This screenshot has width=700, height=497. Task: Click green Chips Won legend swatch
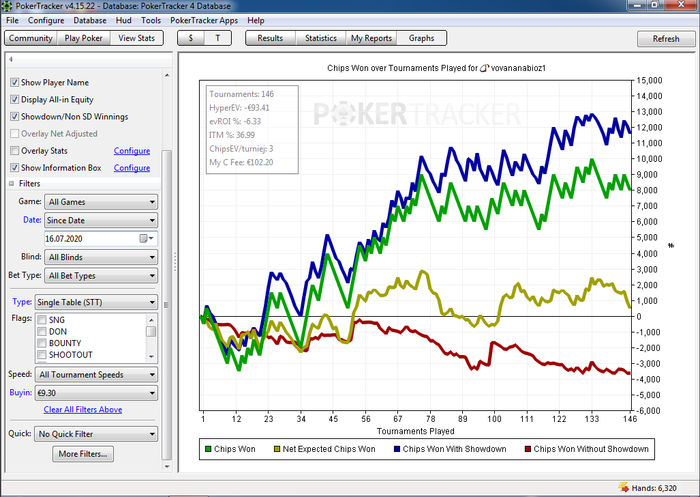point(208,449)
